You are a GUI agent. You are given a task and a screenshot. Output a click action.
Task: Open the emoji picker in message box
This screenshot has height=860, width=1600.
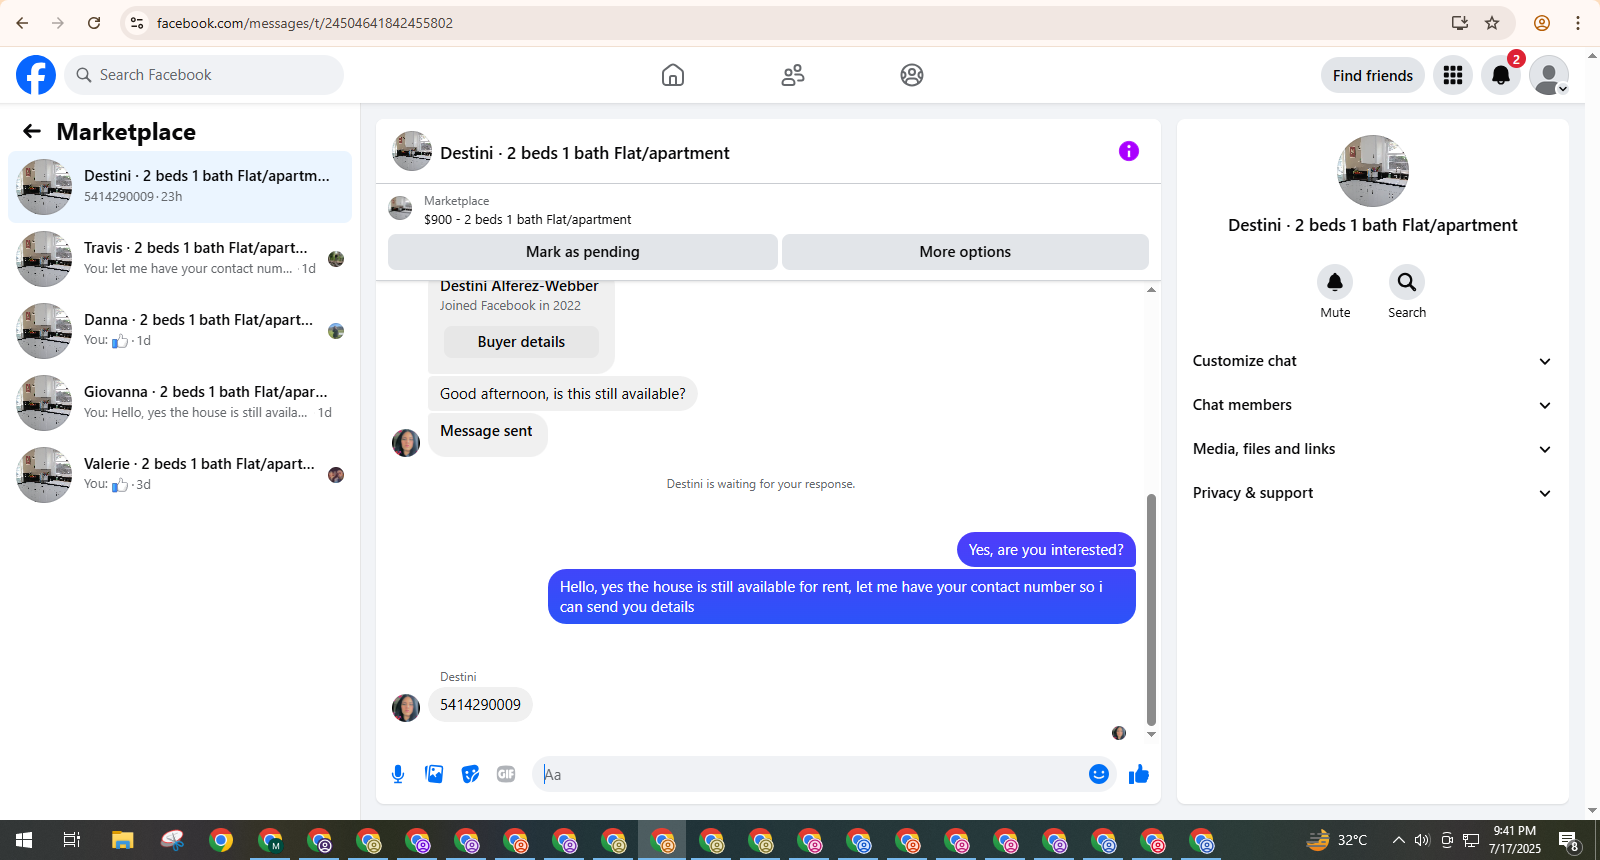(x=1099, y=774)
